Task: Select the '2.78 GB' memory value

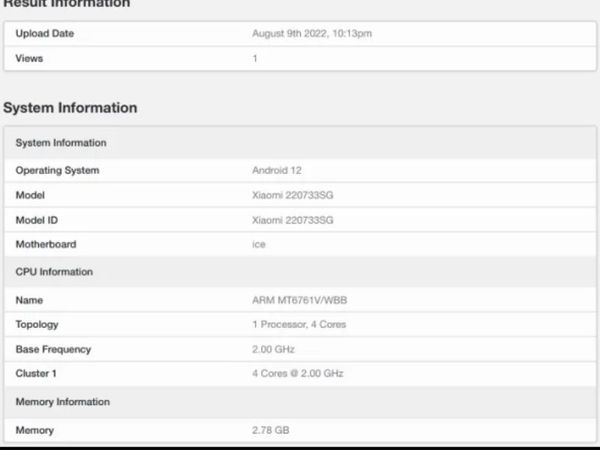Action: coord(271,430)
